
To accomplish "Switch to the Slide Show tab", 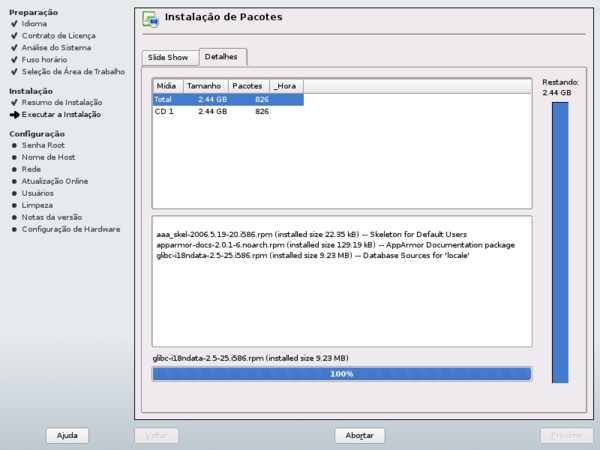I will pos(170,57).
